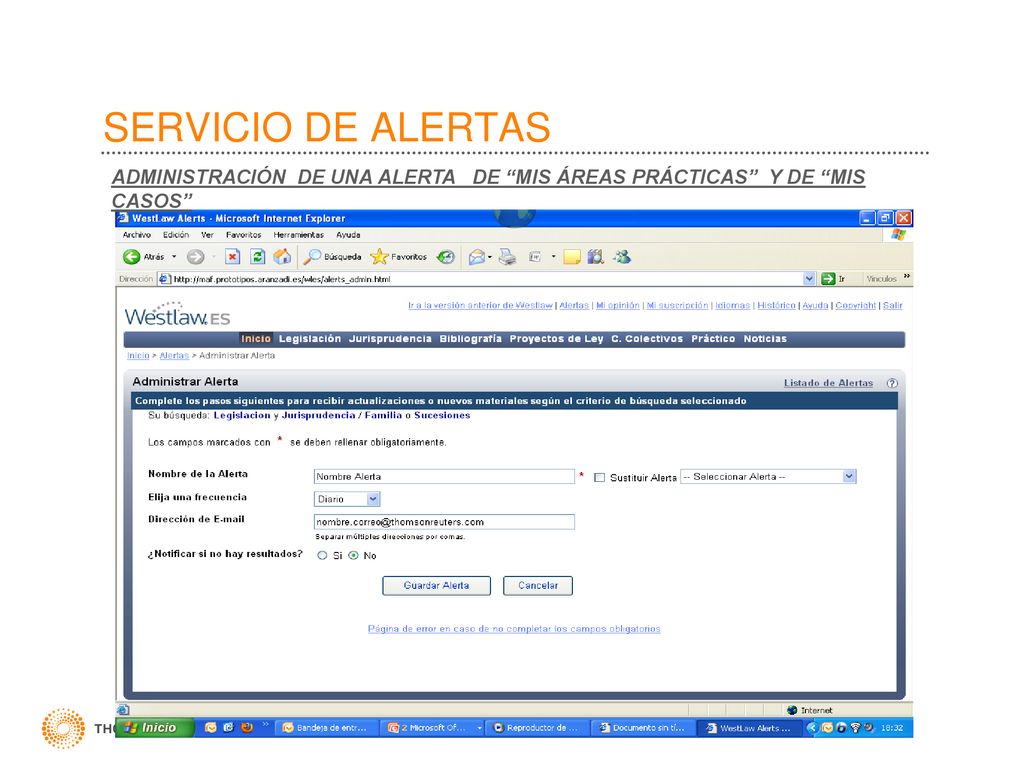This screenshot has height=768, width=1024.
Task: Open the Listado de Alertas link
Action: click(828, 383)
